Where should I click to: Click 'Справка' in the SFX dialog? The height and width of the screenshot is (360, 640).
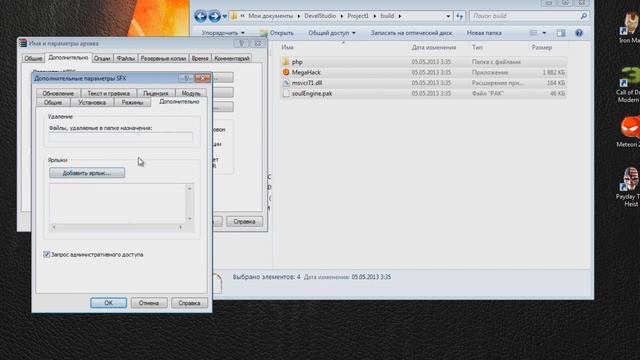[189, 303]
